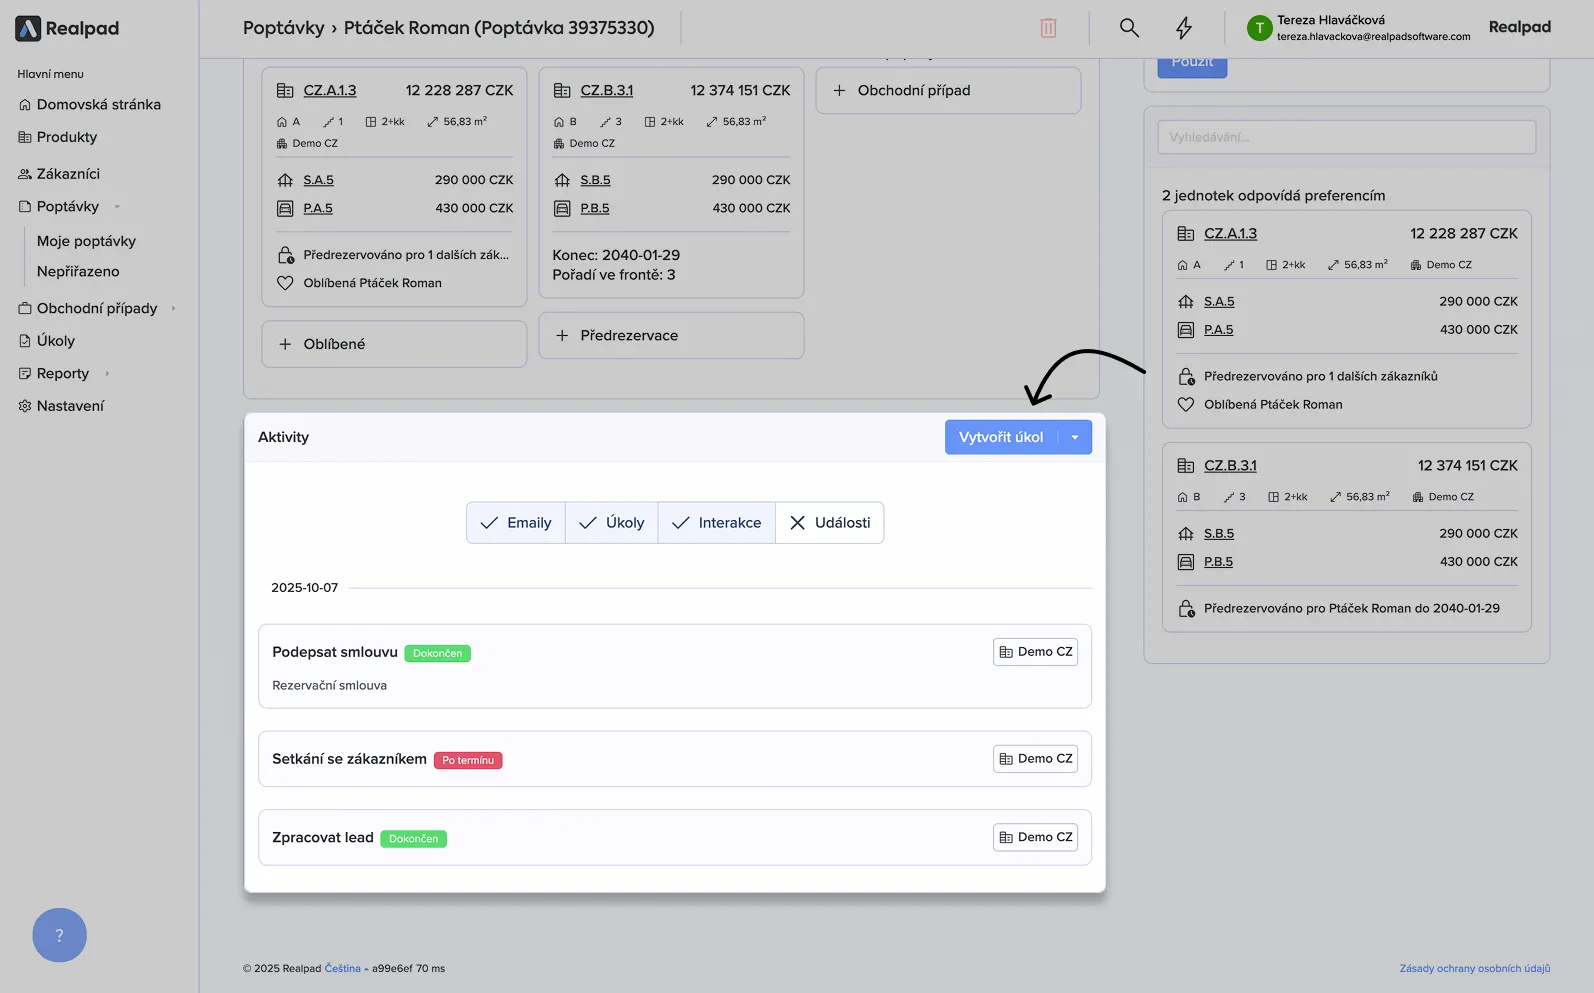Image resolution: width=1594 pixels, height=993 pixels.
Task: Open search with the magnifier icon
Action: coord(1129,28)
